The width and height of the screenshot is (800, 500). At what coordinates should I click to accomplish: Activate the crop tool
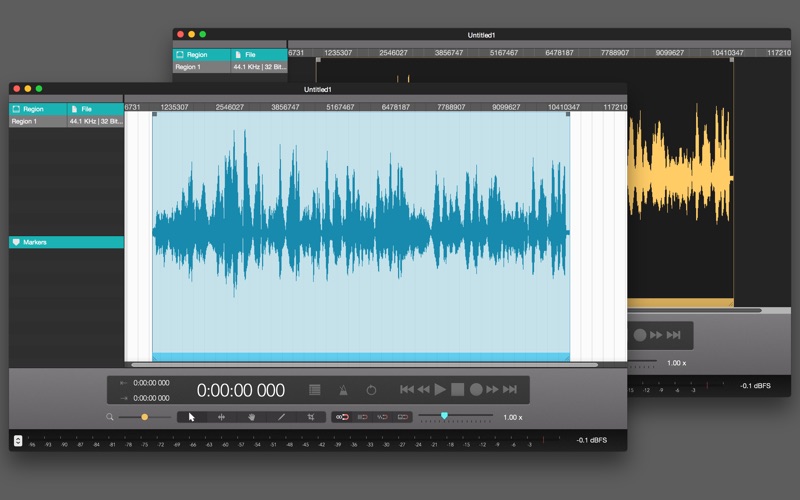[311, 417]
